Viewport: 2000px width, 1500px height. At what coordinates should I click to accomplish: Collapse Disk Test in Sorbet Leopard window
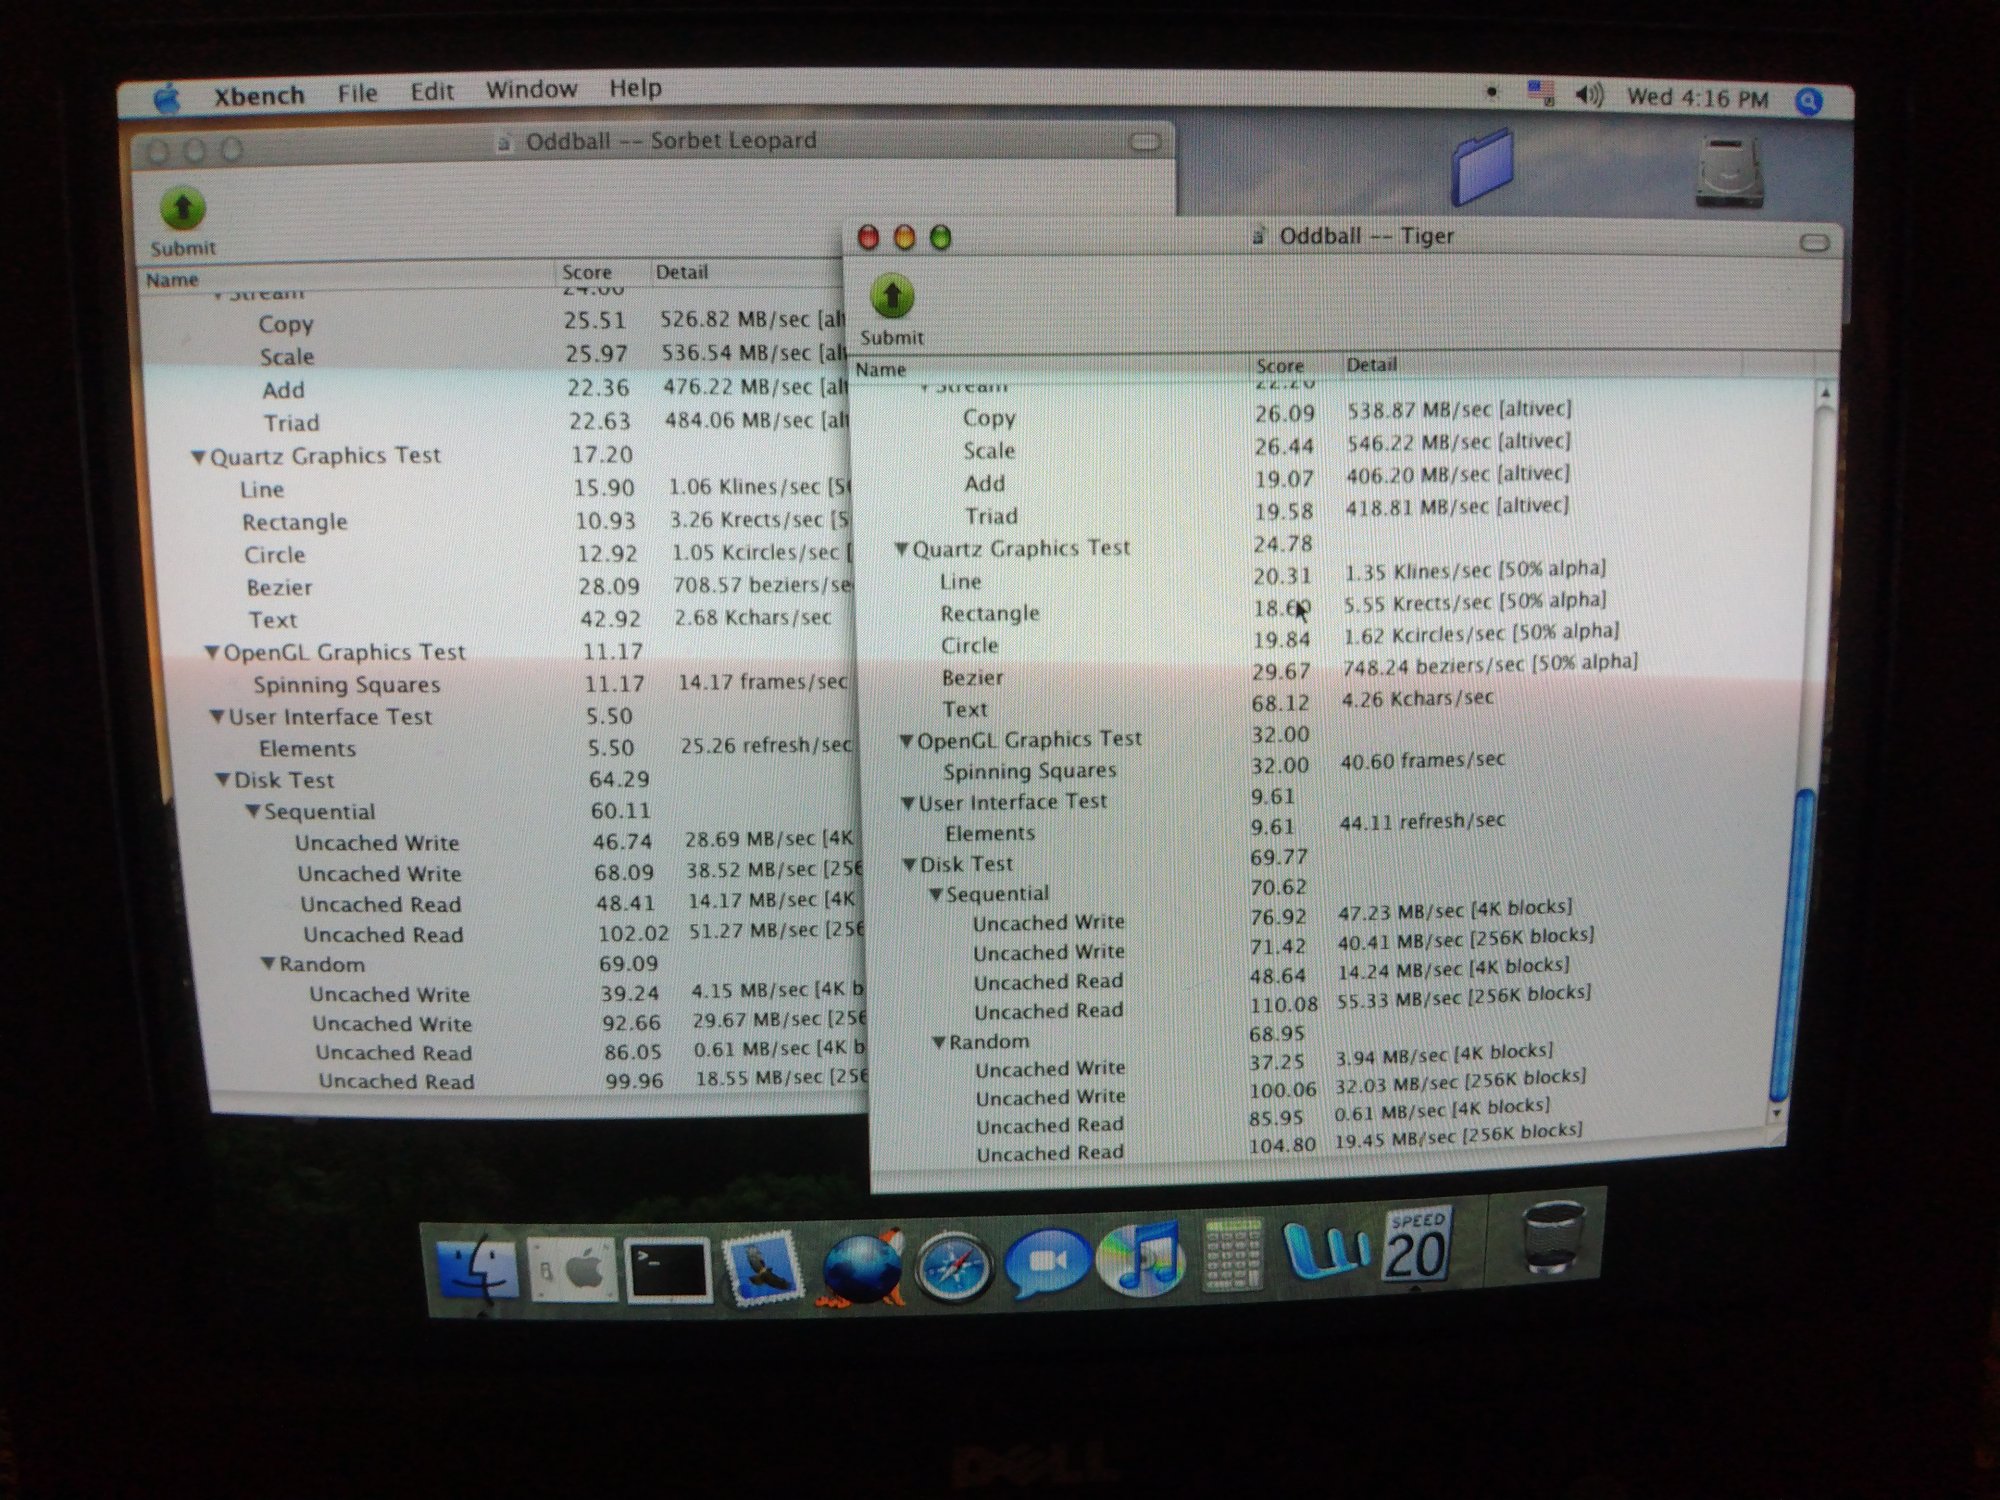pos(223,780)
